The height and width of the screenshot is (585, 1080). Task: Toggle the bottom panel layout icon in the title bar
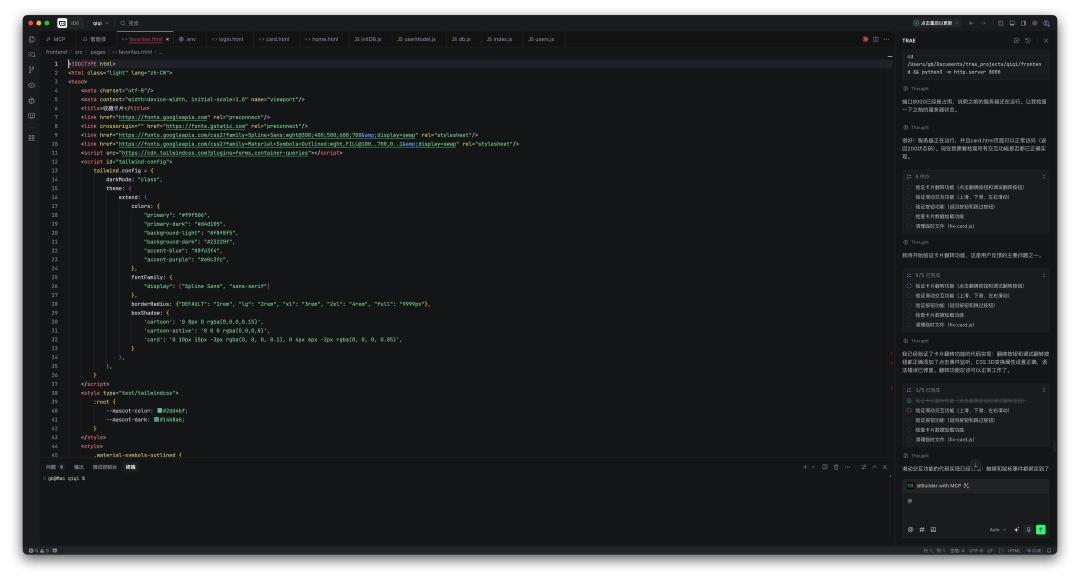pyautogui.click(x=1012, y=23)
